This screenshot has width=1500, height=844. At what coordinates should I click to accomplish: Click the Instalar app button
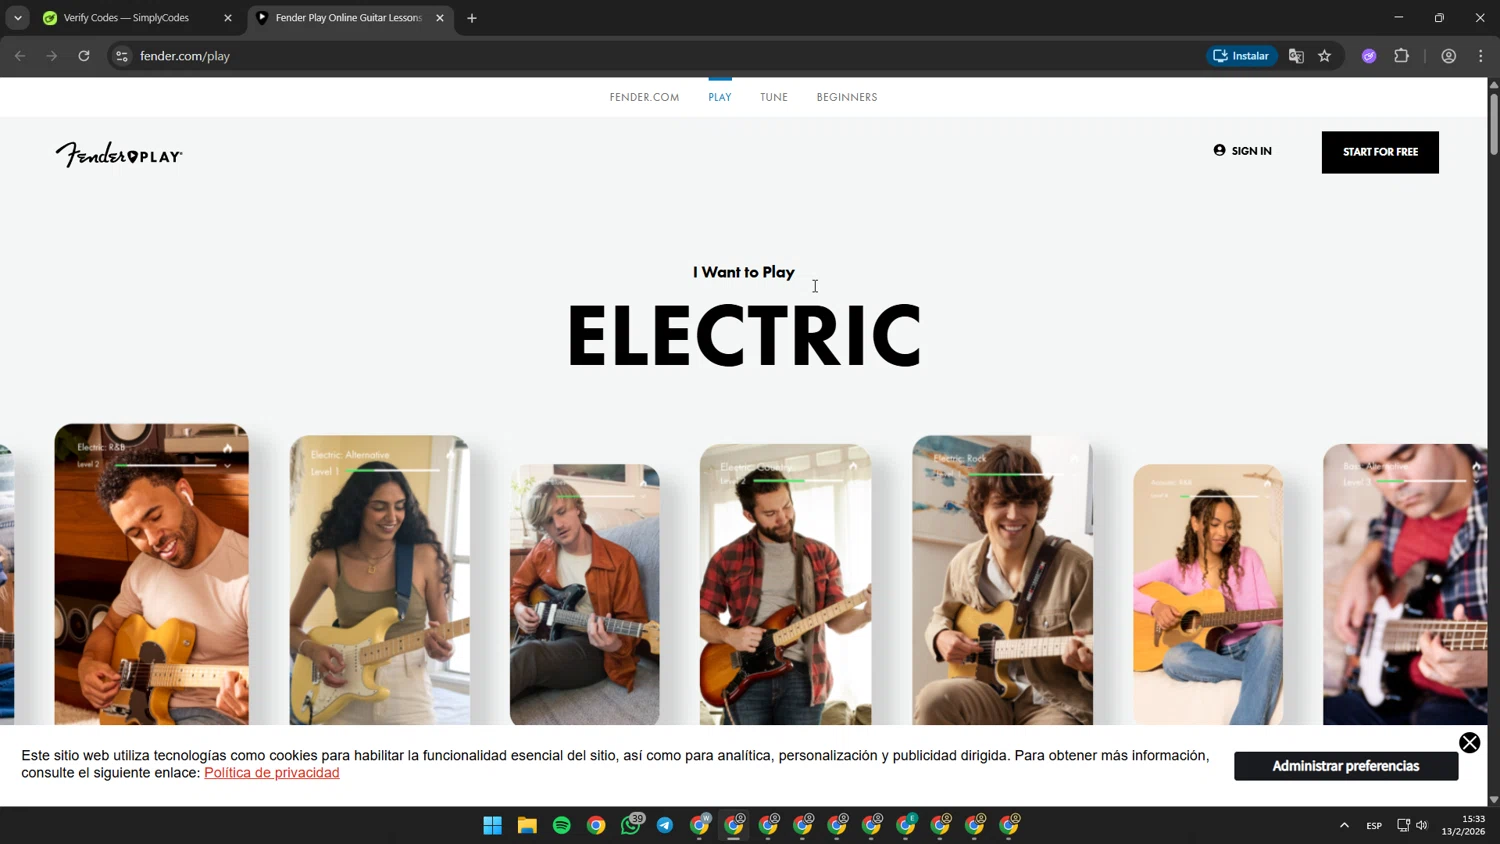point(1241,56)
